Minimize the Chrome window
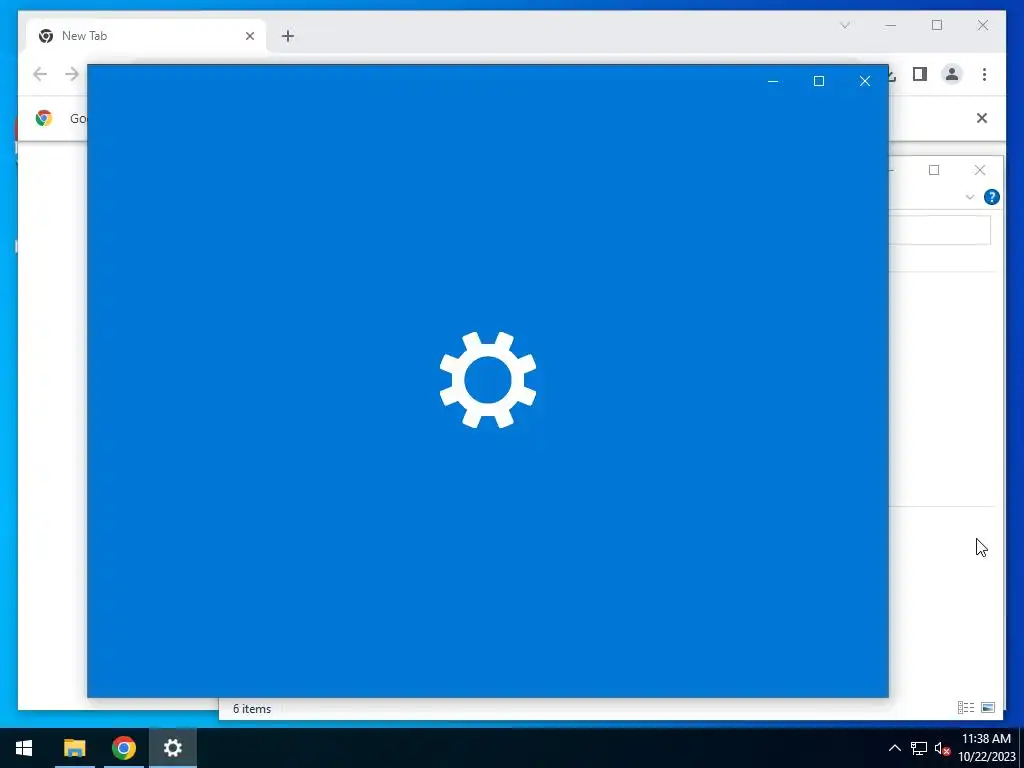1024x768 pixels. pyautogui.click(x=891, y=25)
